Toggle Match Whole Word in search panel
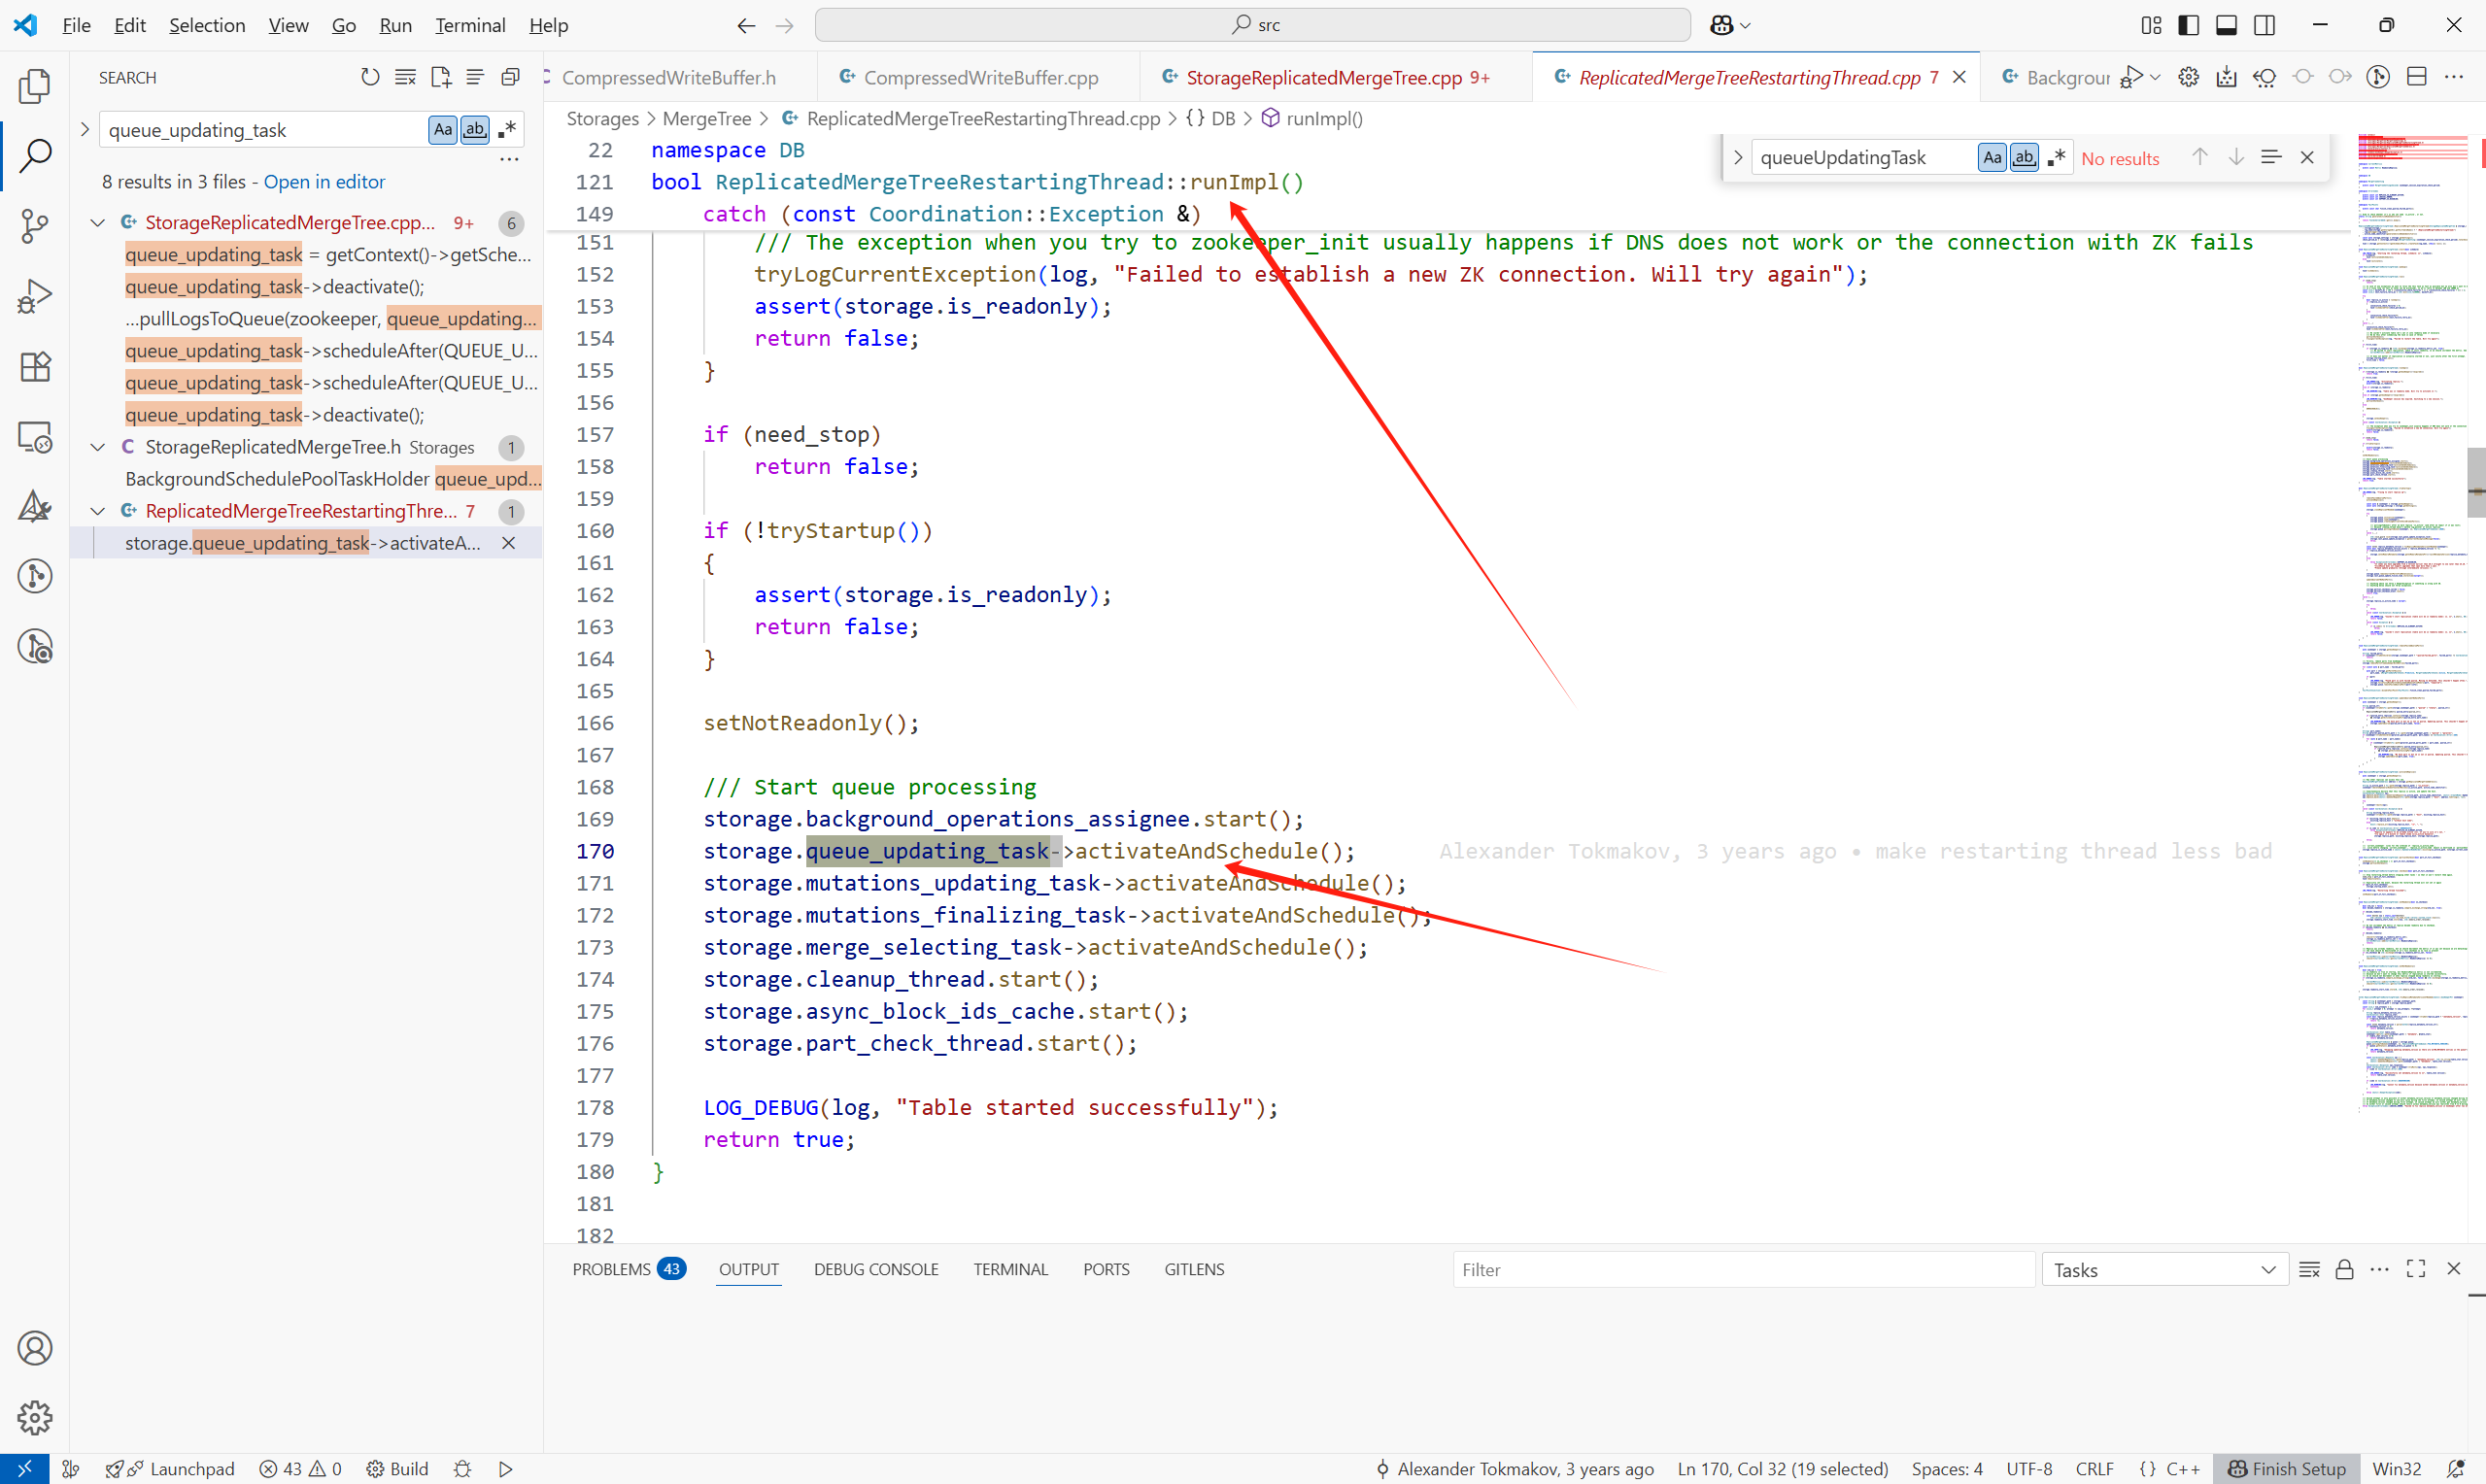2486x1484 pixels. pos(475,129)
